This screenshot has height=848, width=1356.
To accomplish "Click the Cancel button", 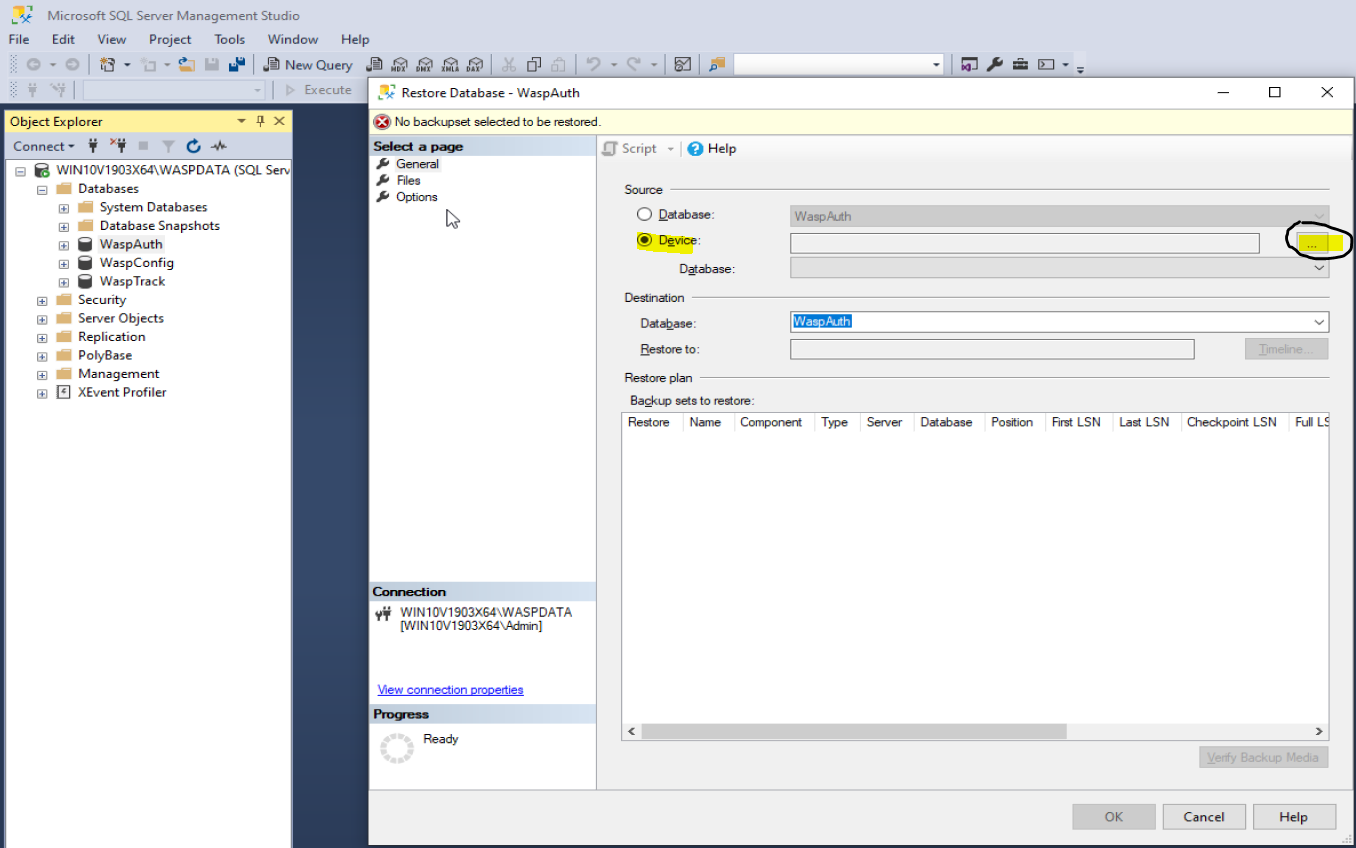I will 1203,817.
